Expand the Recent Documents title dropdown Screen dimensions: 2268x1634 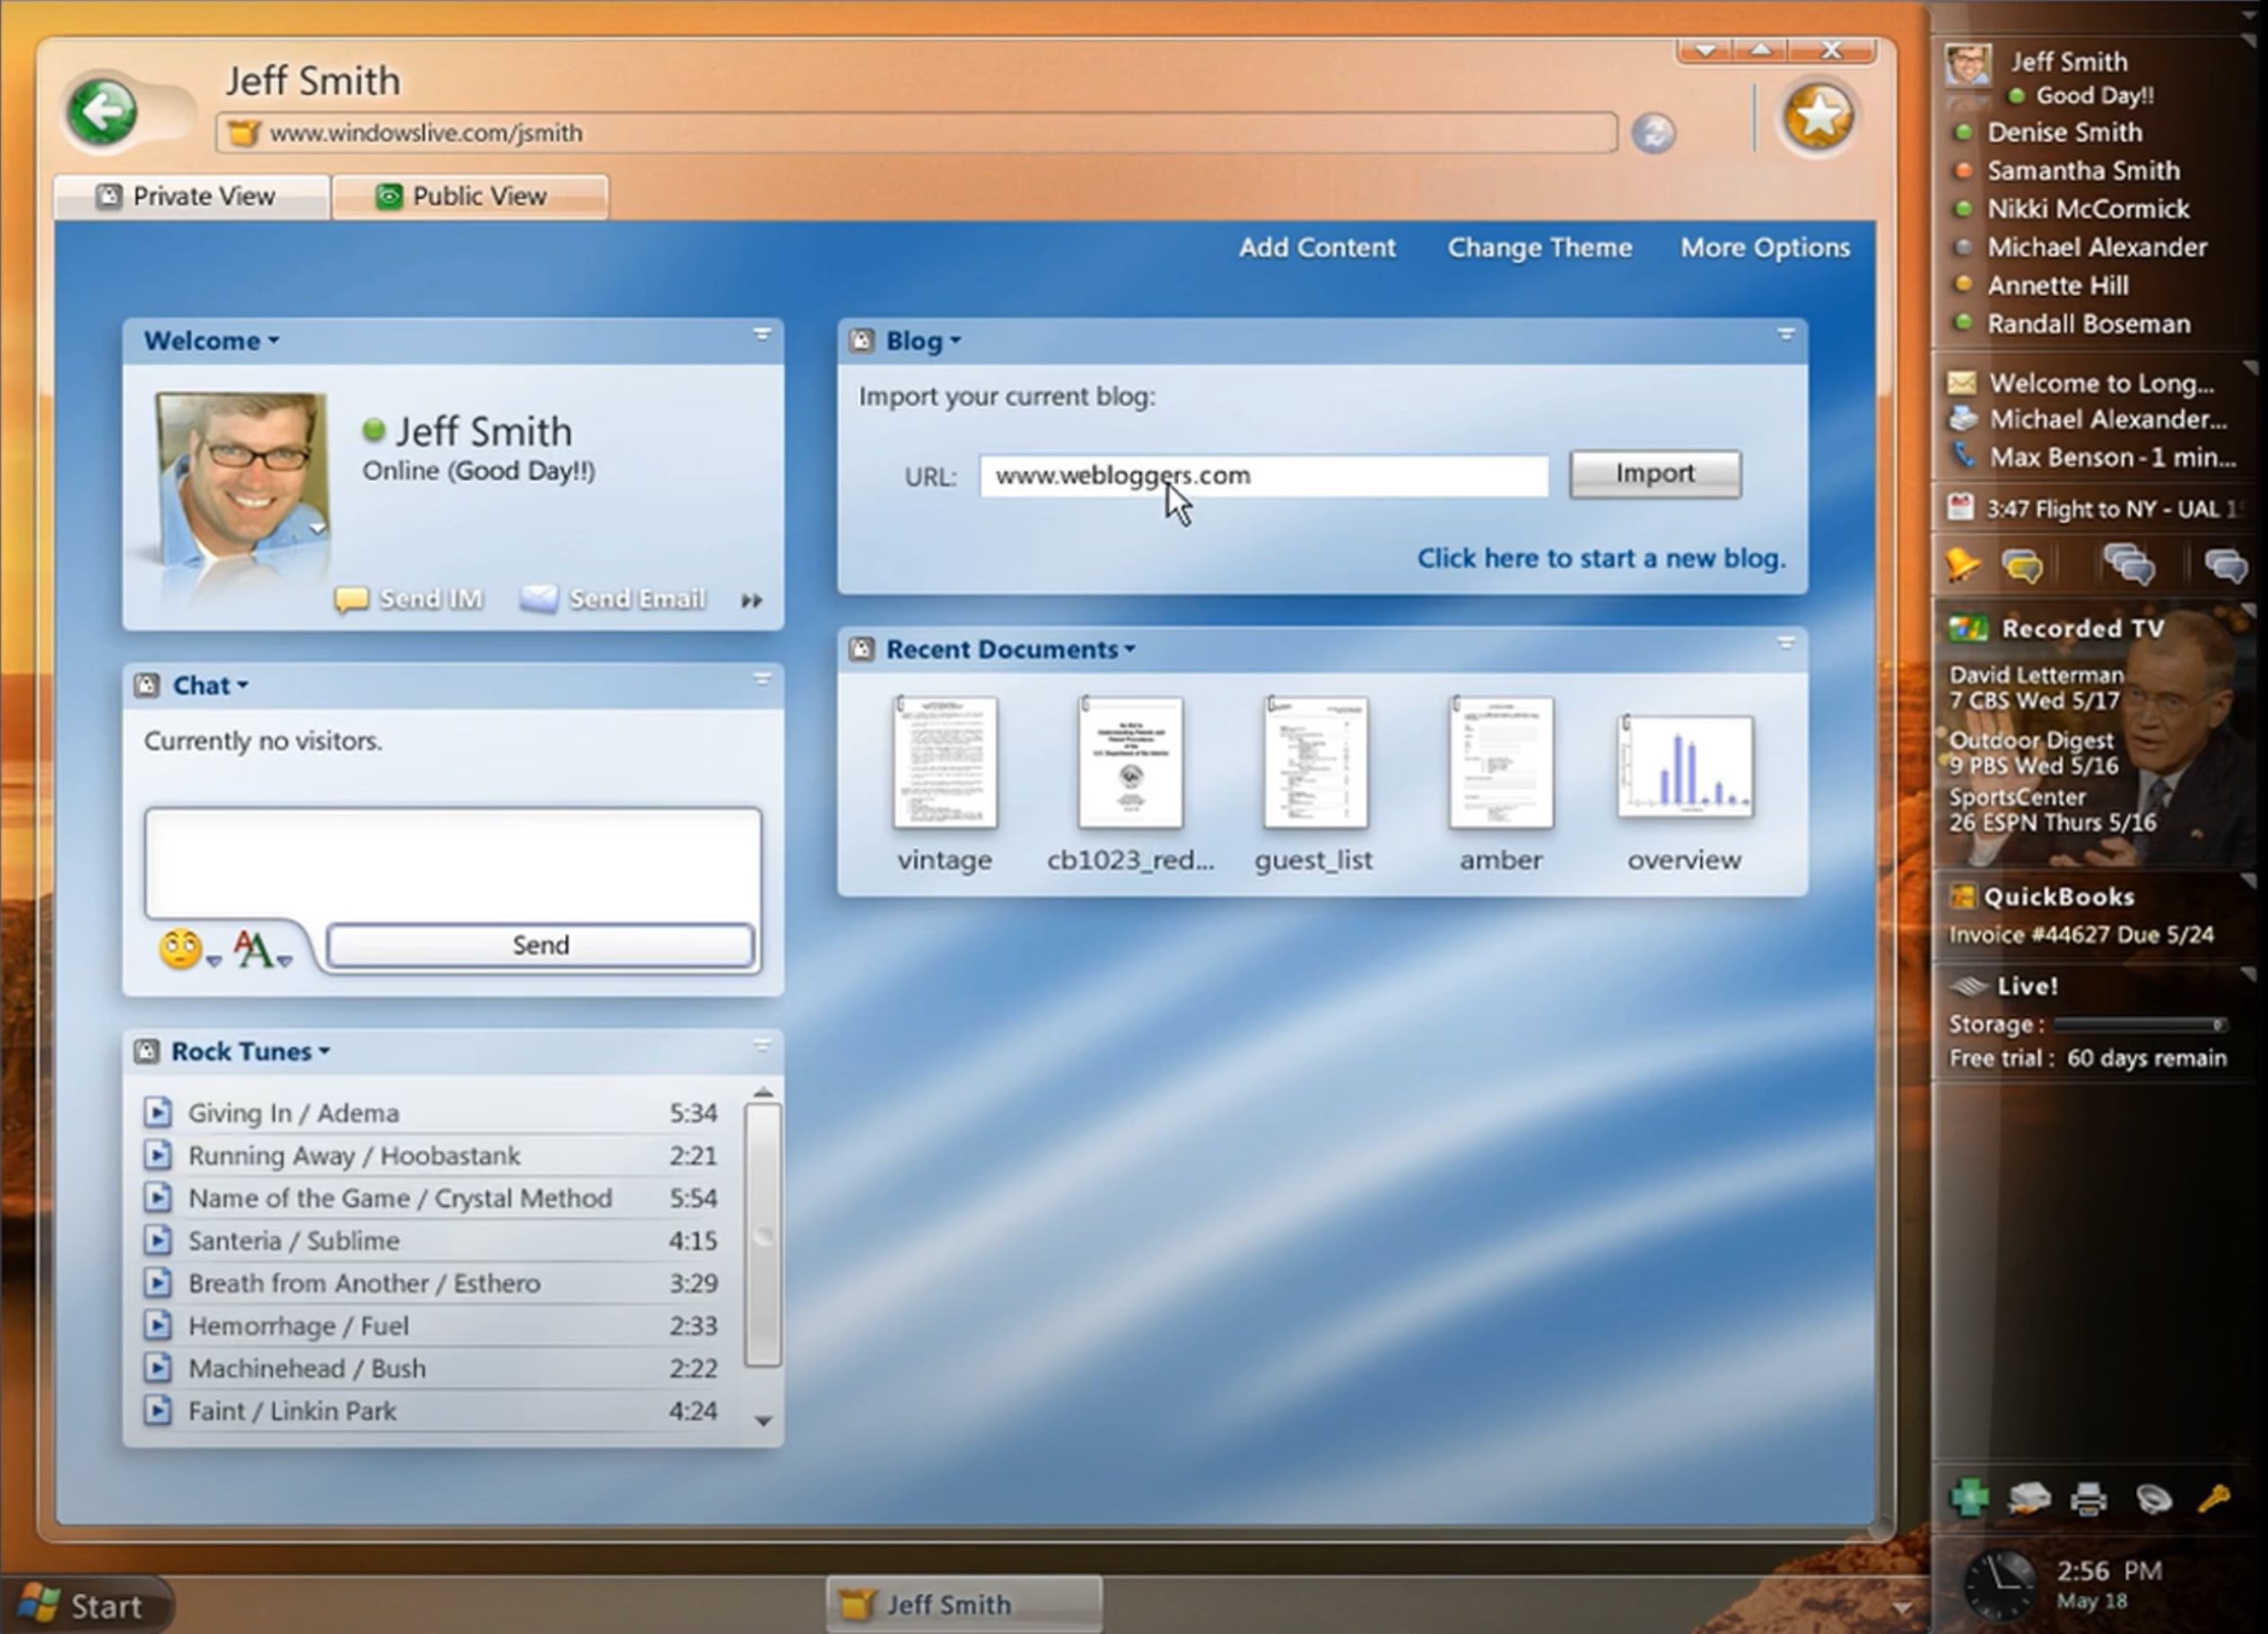[1130, 650]
